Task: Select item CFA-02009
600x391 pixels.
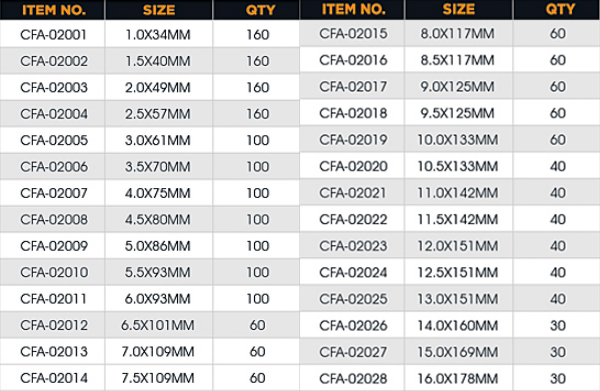Action: click(x=54, y=246)
